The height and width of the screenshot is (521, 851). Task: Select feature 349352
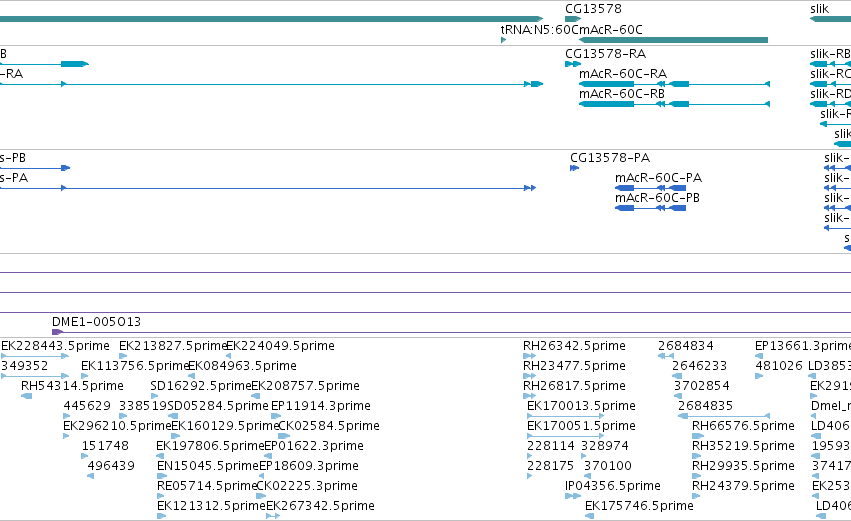pyautogui.click(x=24, y=366)
